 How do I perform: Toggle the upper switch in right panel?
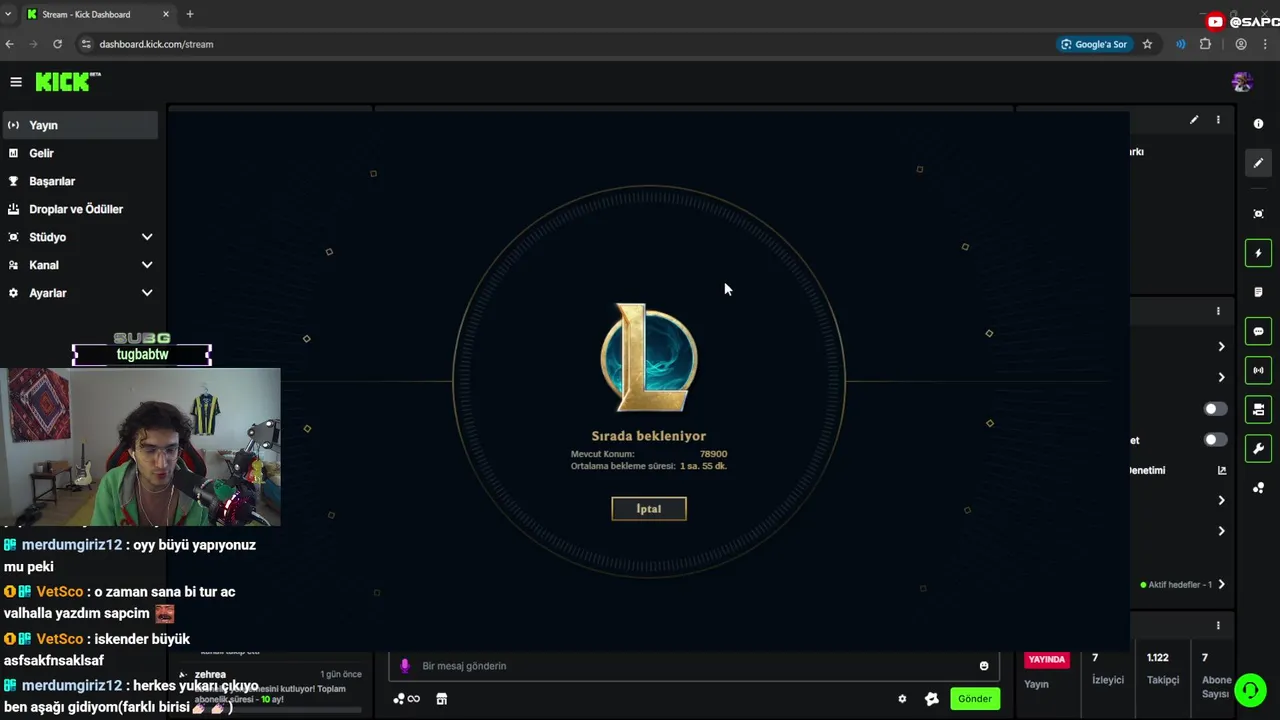click(x=1215, y=409)
